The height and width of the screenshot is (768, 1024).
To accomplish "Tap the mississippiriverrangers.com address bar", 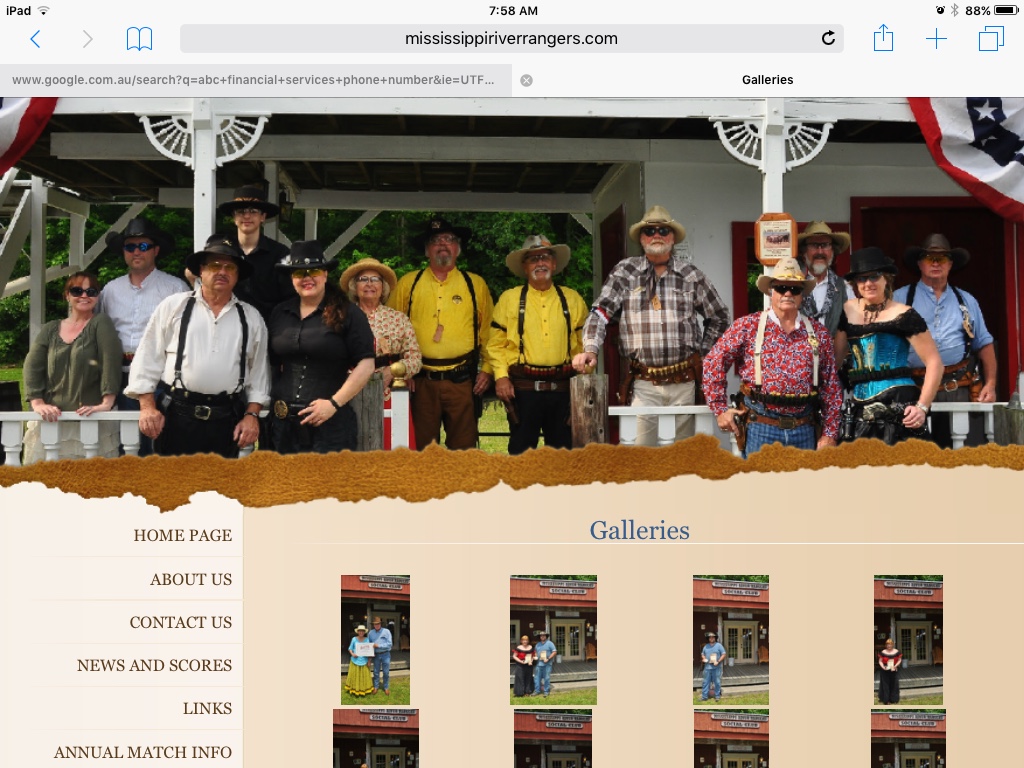I will pyautogui.click(x=510, y=39).
